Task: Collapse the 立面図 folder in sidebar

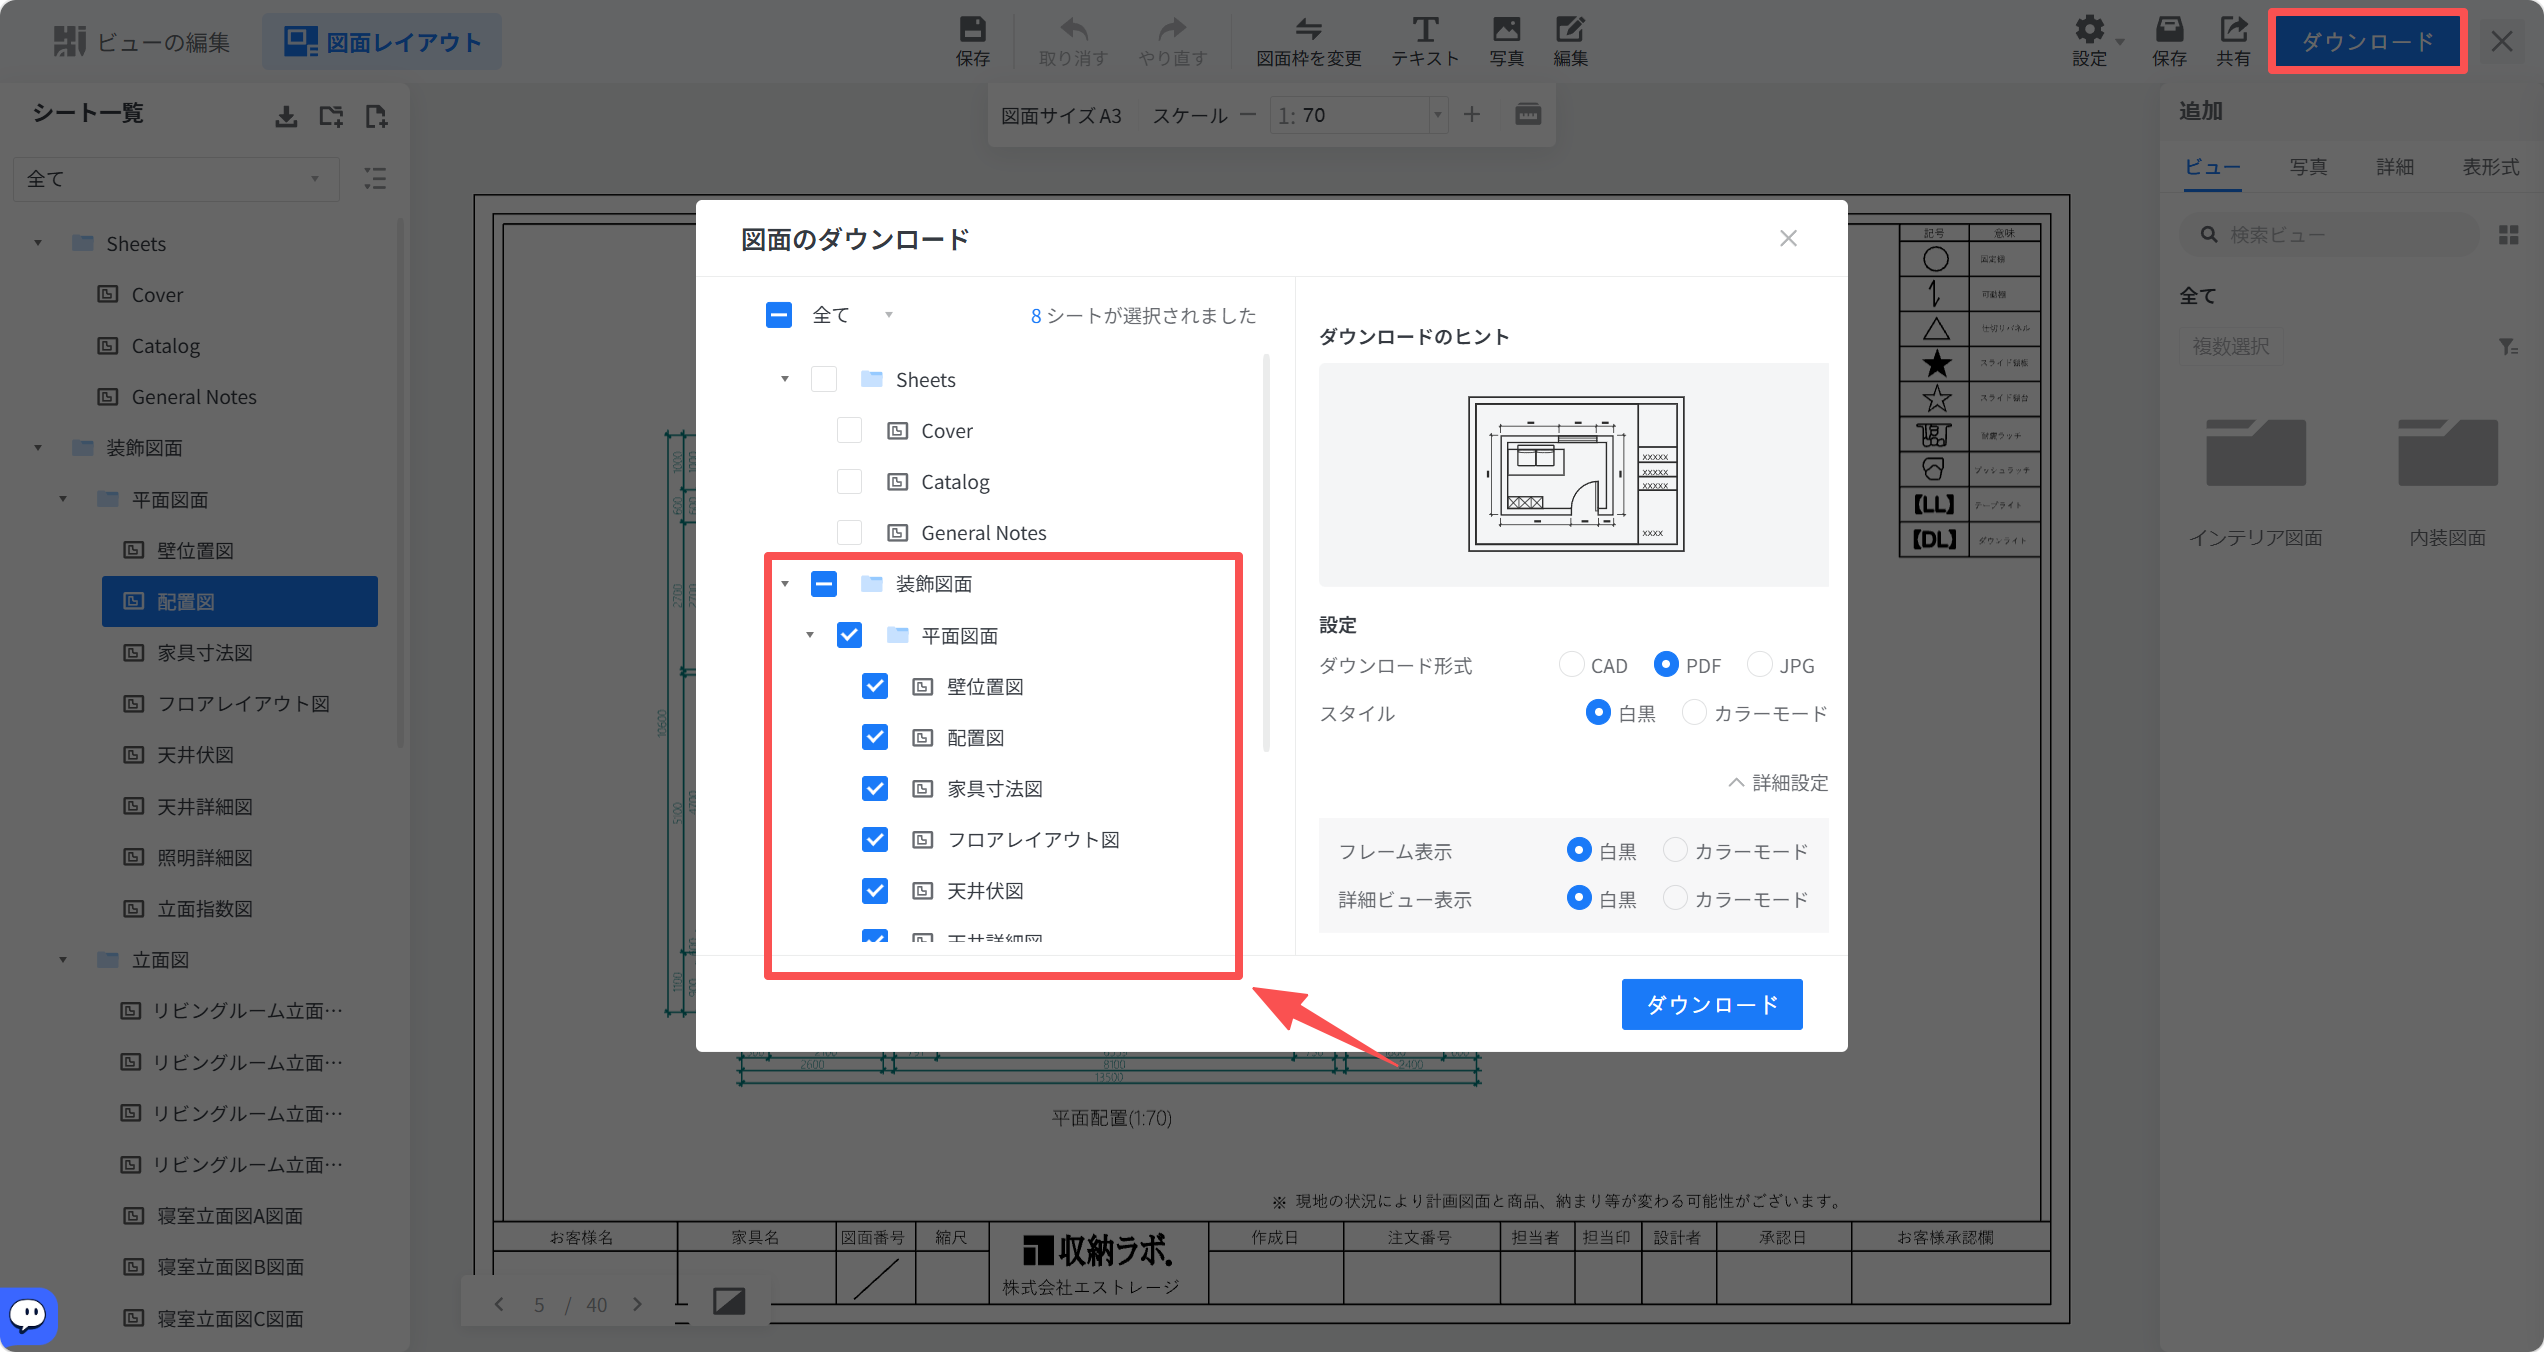Action: pos(62,960)
